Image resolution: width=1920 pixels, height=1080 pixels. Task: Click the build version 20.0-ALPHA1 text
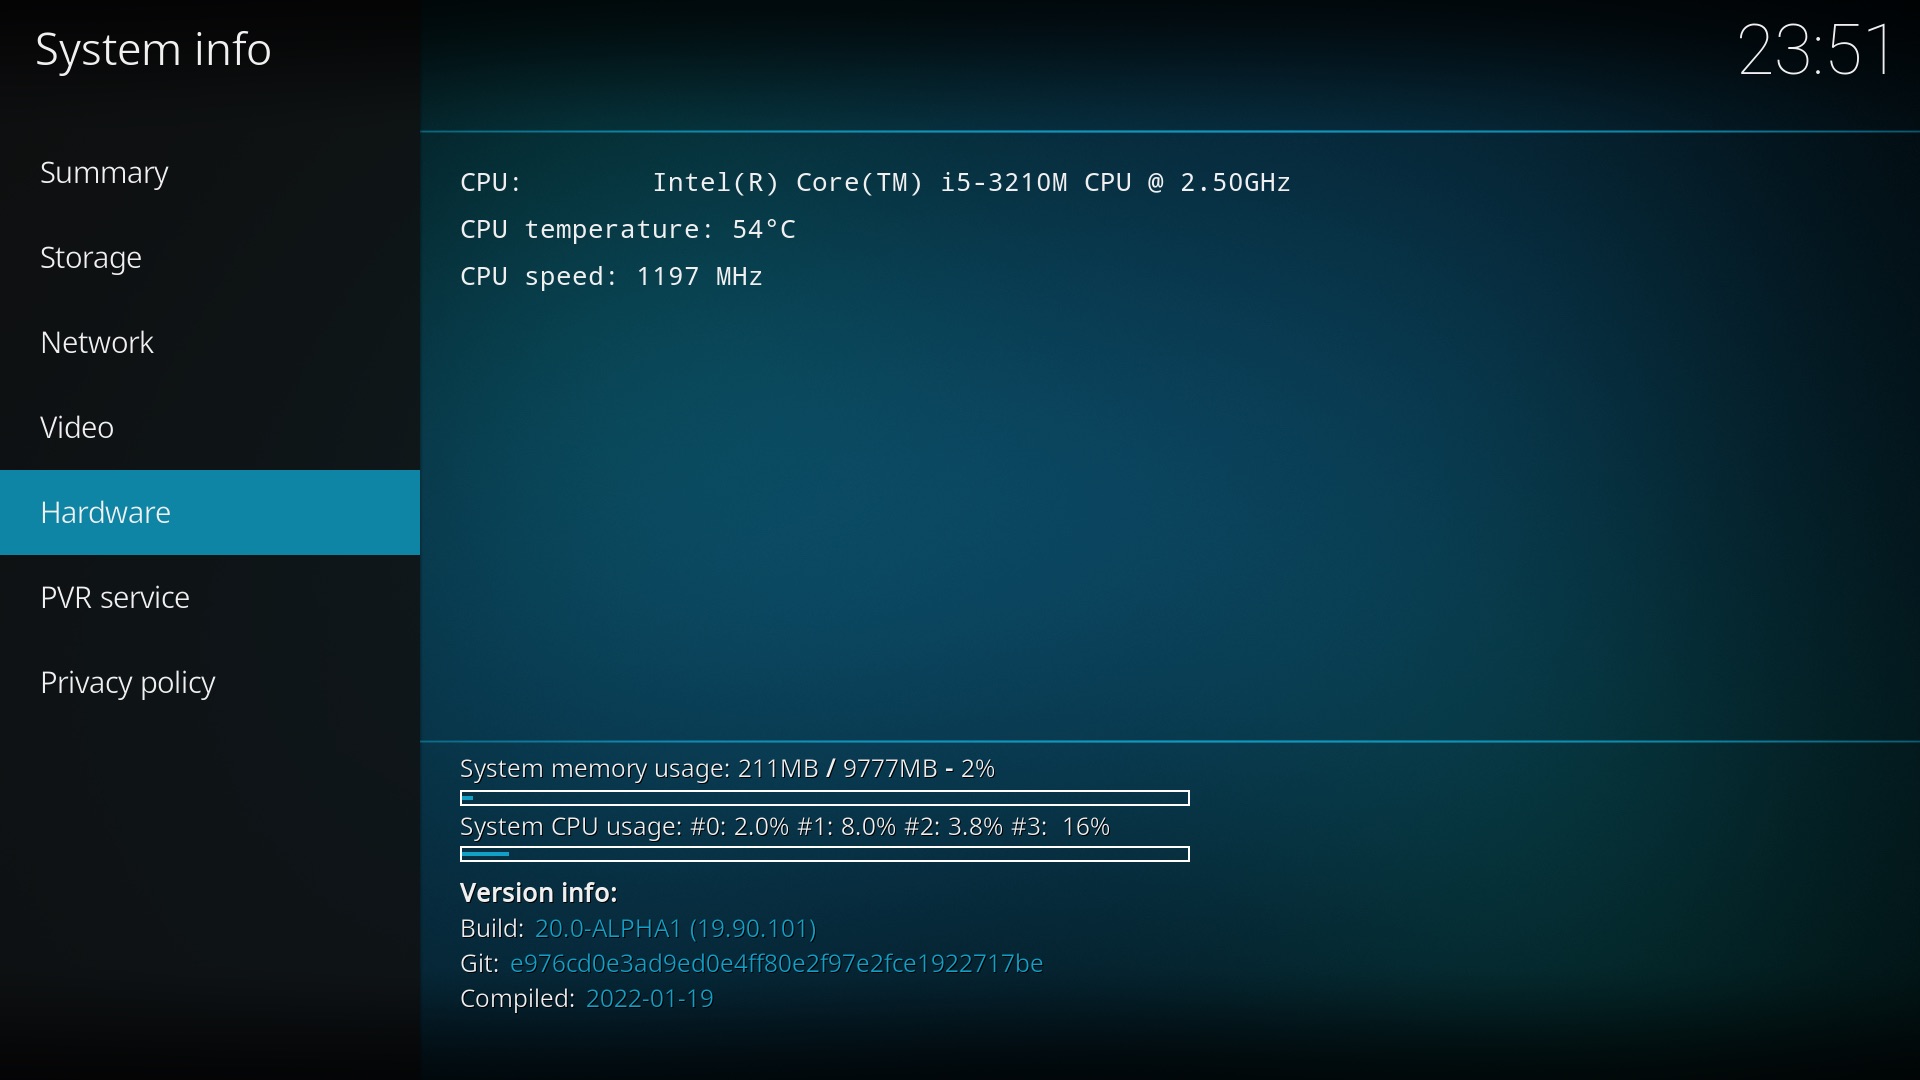pyautogui.click(x=675, y=928)
